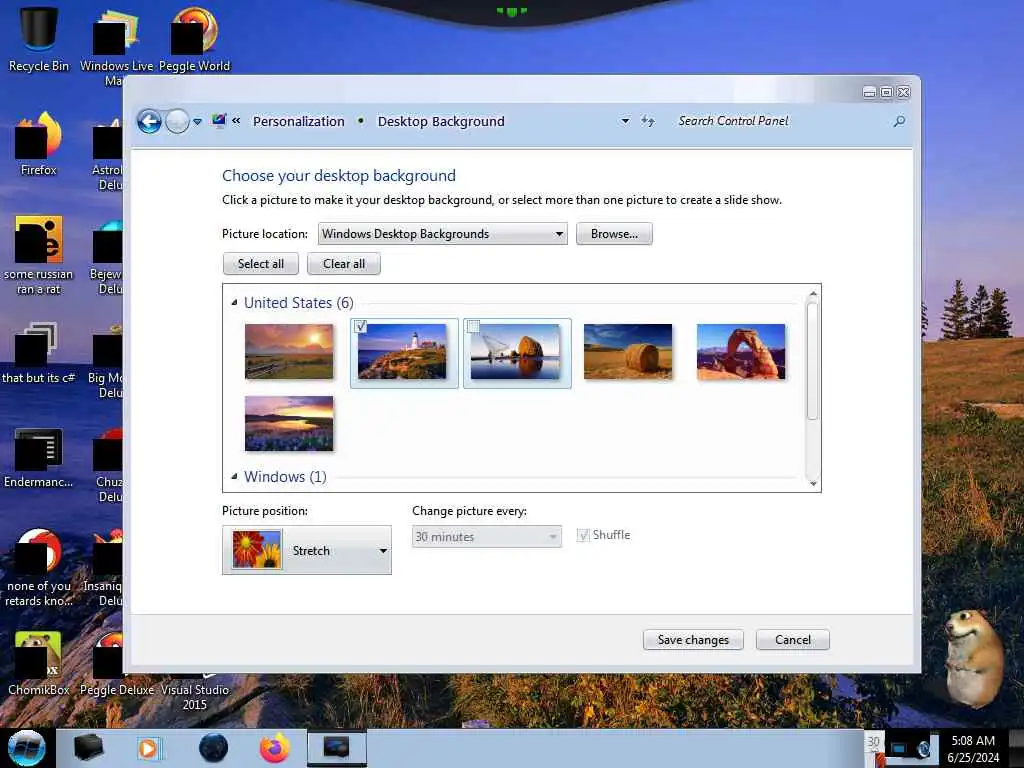The height and width of the screenshot is (768, 1024).
Task: Open the Change picture every dropdown
Action: tap(487, 537)
